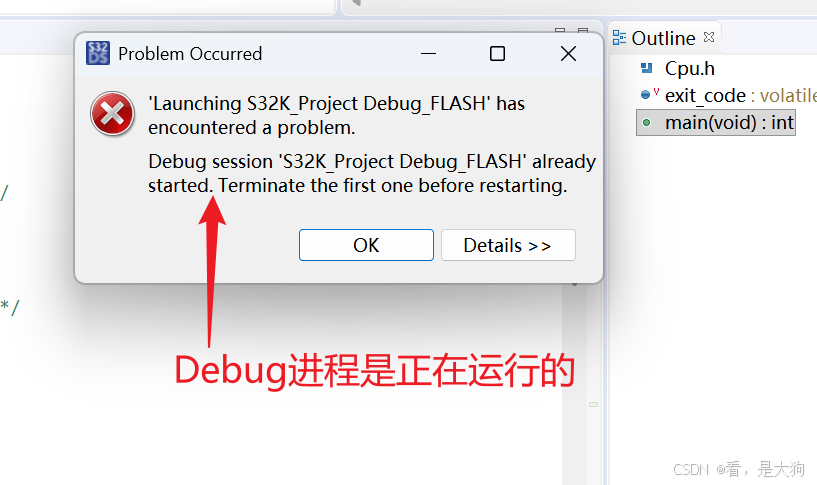This screenshot has width=817, height=485.
Task: Confirm the error with OK
Action: tap(366, 245)
